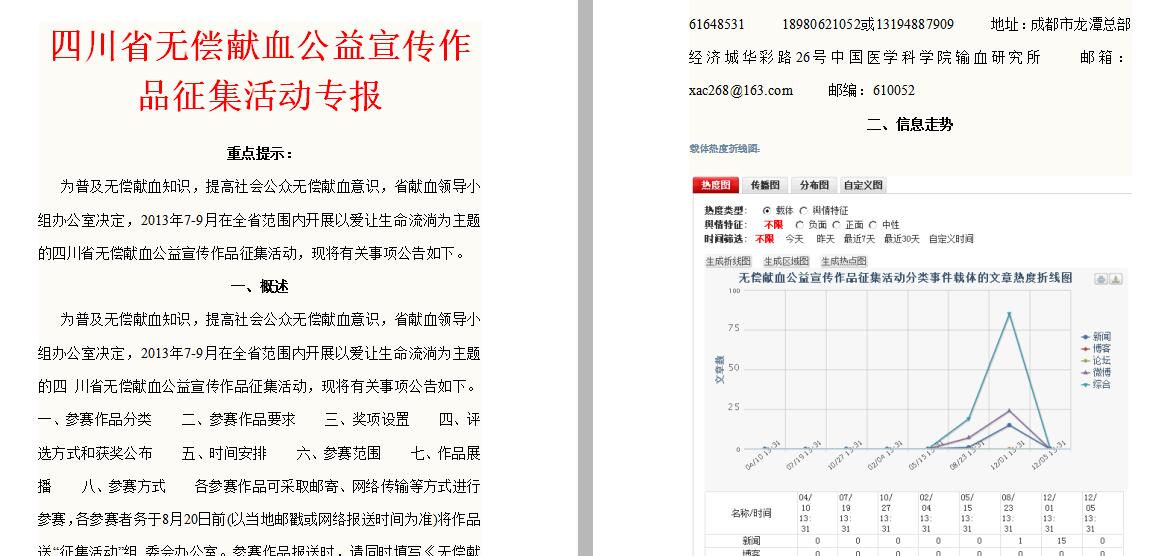Click the 文章数 axis label
Screen dimensions: 1161x556
pos(718,369)
